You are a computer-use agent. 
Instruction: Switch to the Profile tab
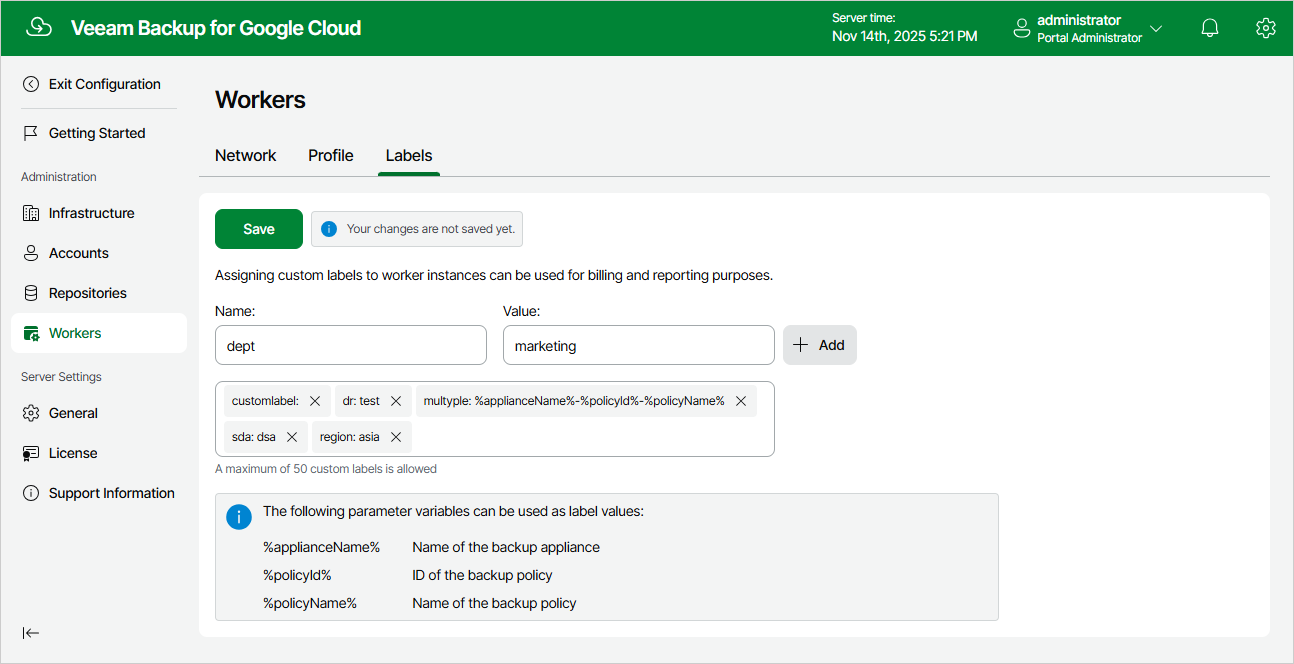331,155
